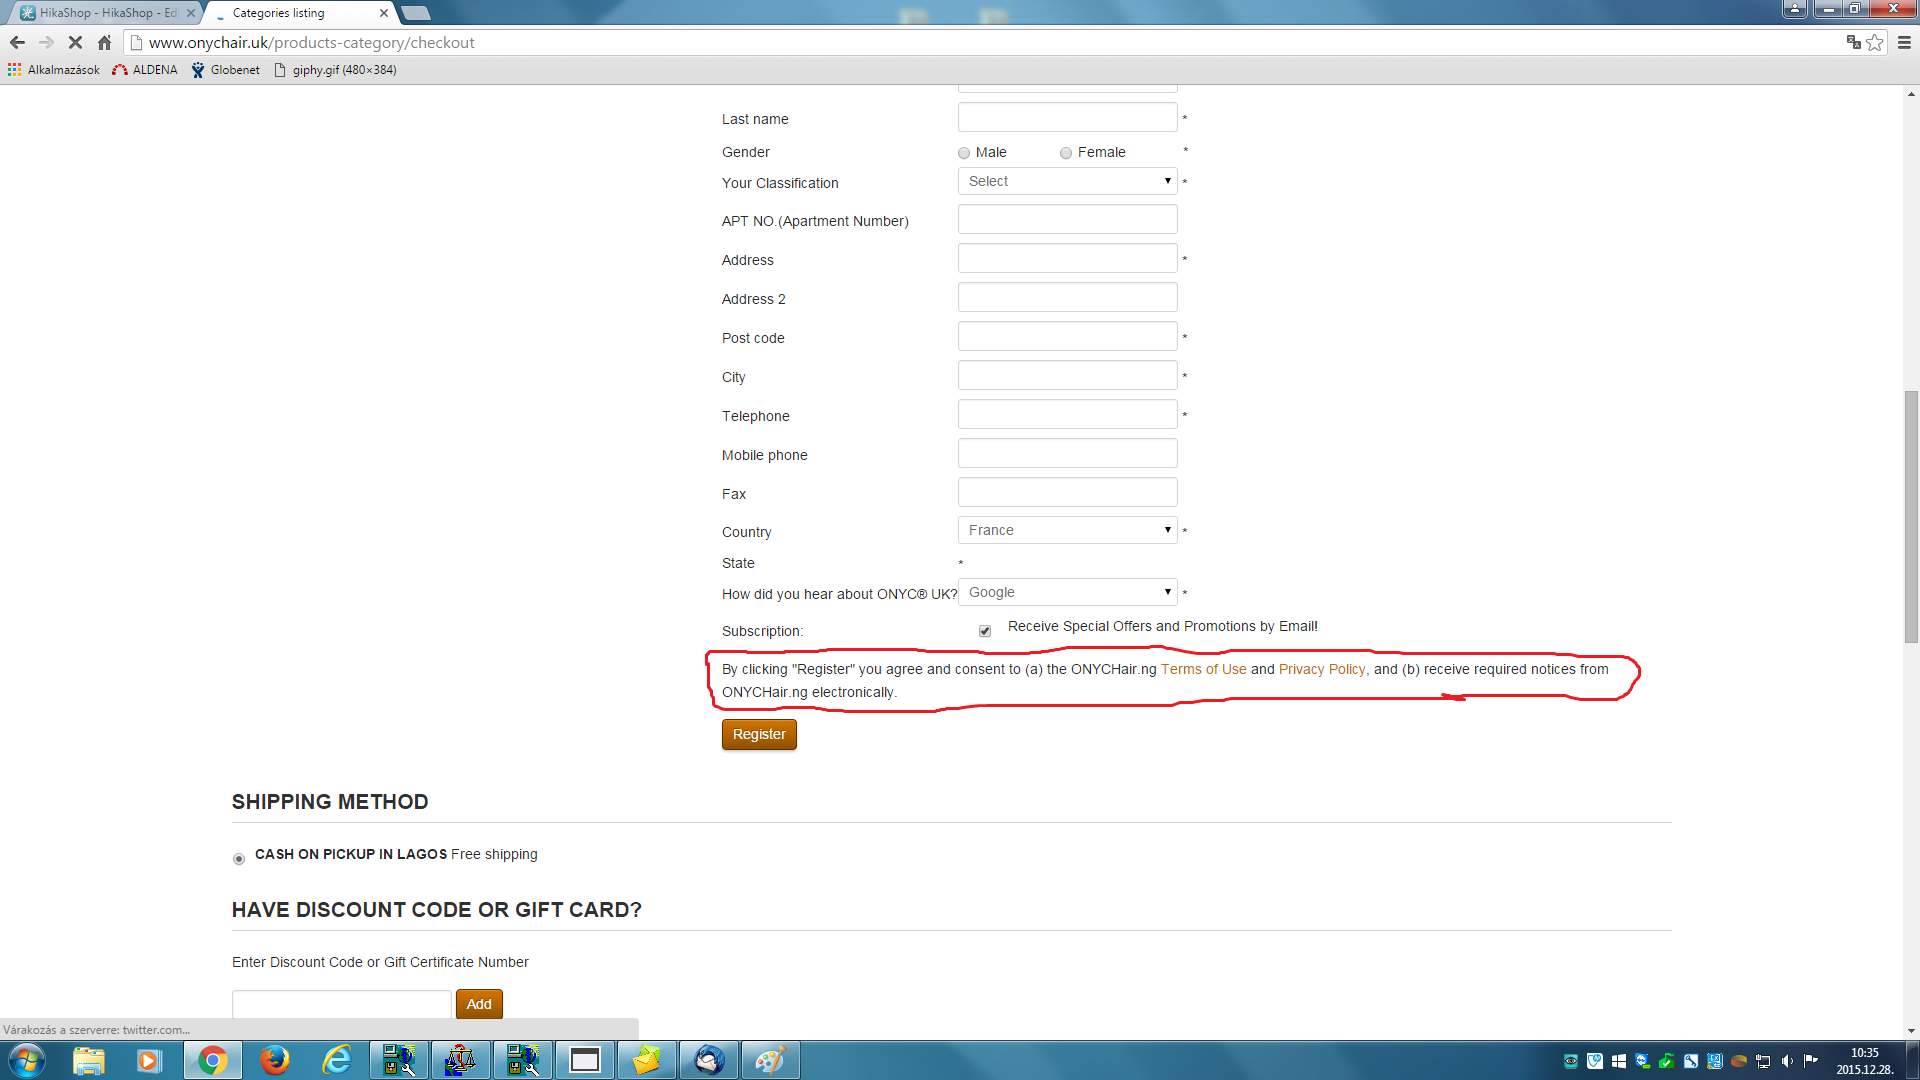Open the Country dropdown showing France

point(1067,530)
